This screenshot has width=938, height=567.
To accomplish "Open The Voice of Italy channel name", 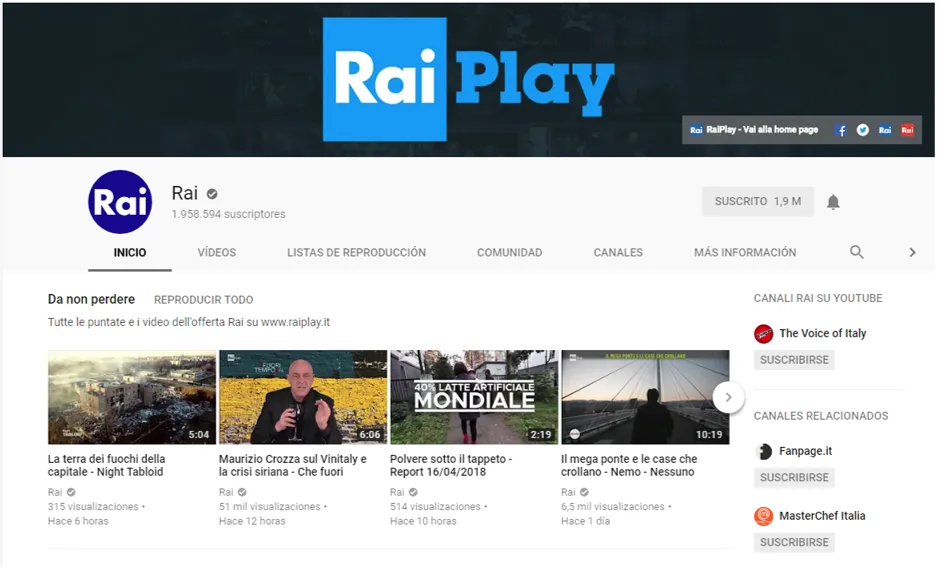I will click(x=823, y=333).
